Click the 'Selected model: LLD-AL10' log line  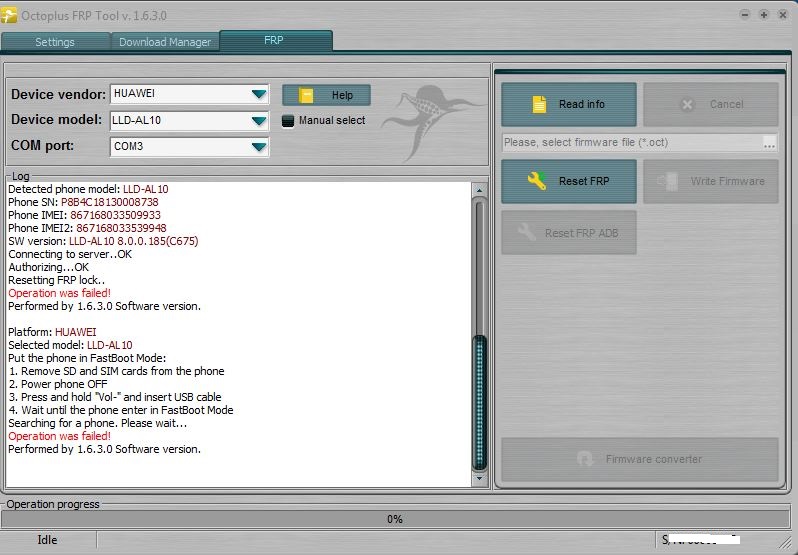tap(70, 345)
